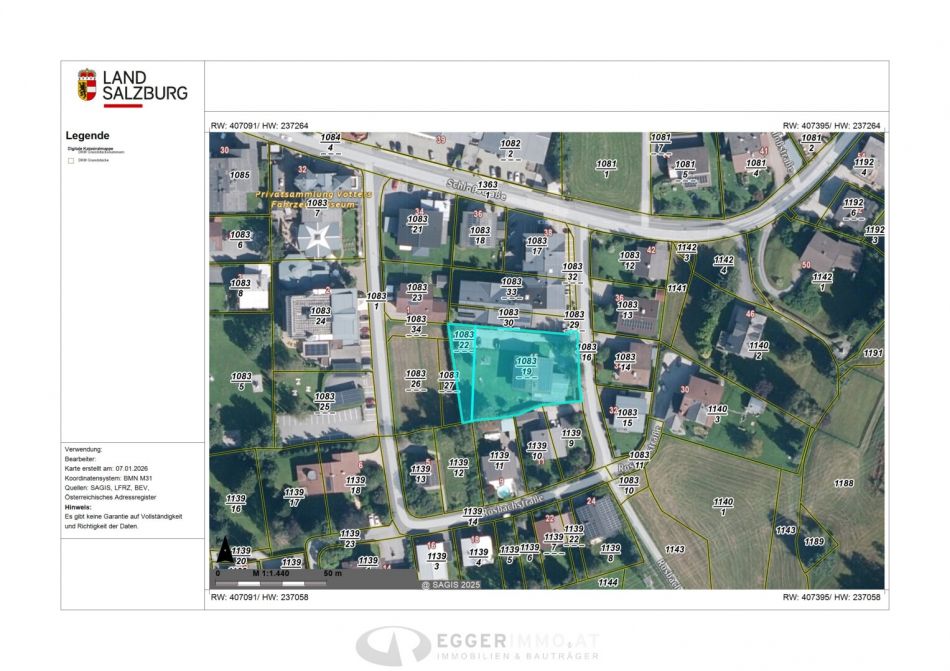Click the LAND SALZBURG title text
Screen dimensions: 950x671
pyautogui.click(x=144, y=85)
